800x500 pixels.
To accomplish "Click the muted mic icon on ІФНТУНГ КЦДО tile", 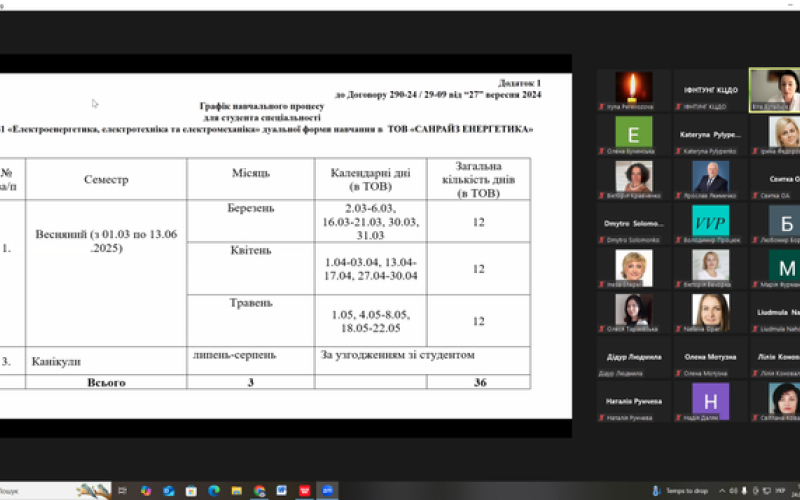I will click(x=678, y=107).
